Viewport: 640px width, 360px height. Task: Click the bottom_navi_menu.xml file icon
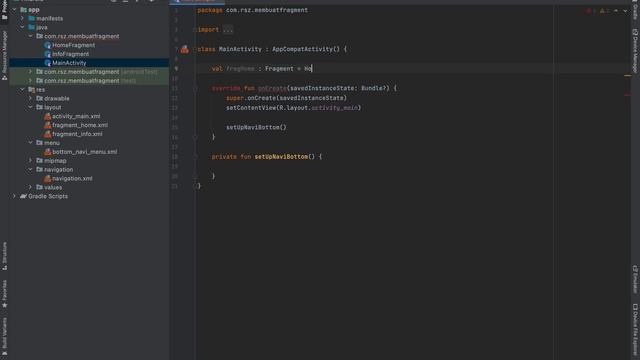pyautogui.click(x=47, y=152)
